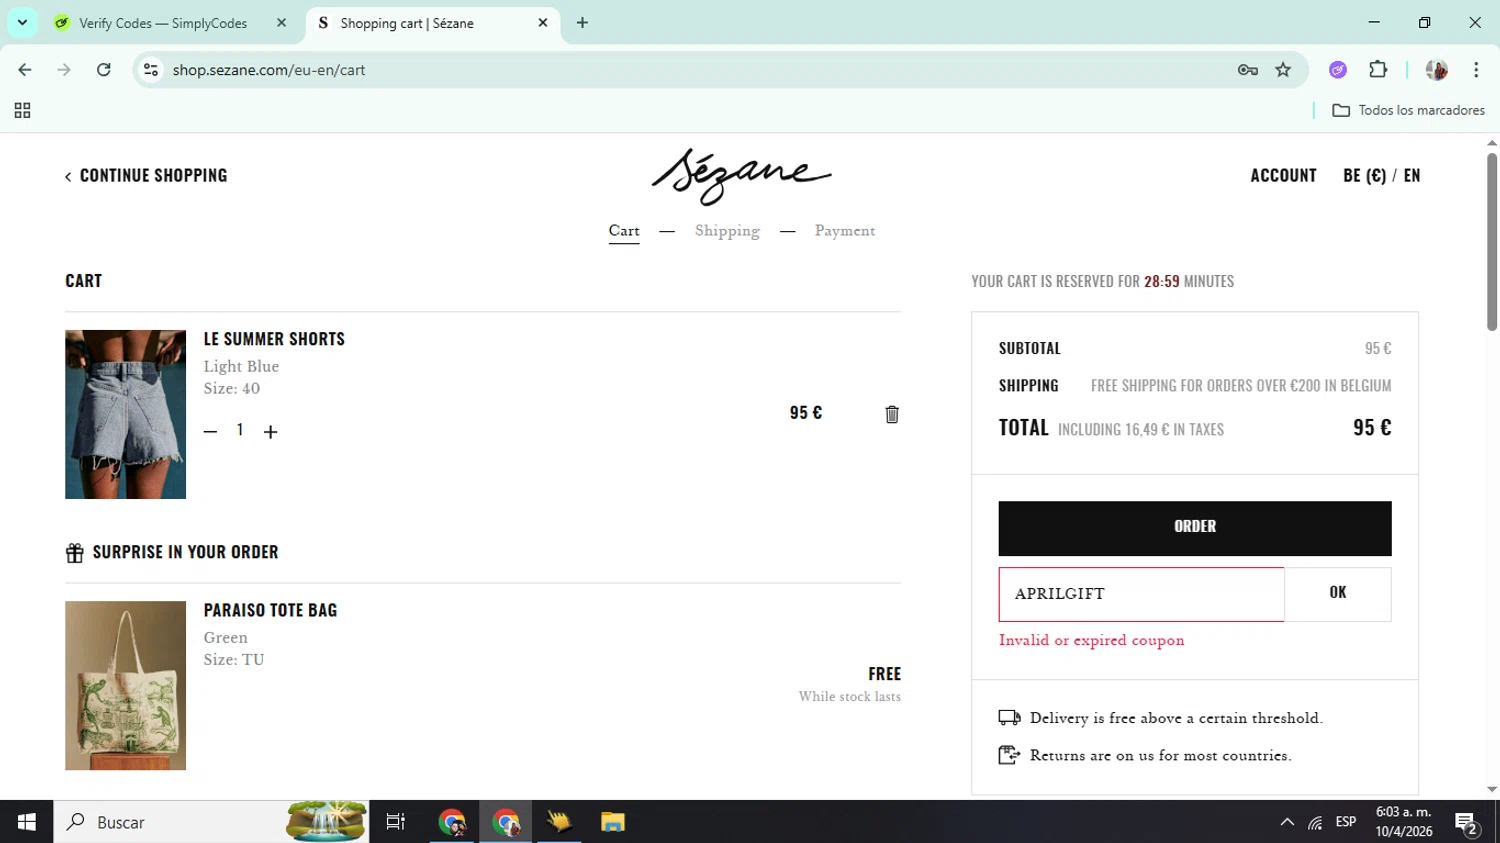Switch to Verify Codes SimplyCodes tab

coord(162,23)
